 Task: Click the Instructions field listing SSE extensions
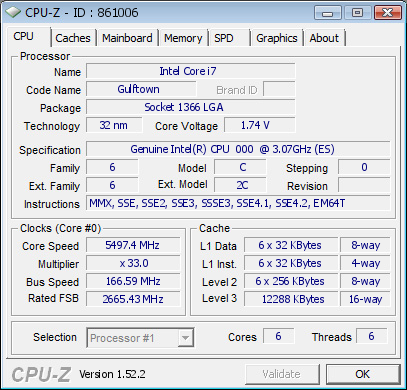pyautogui.click(x=238, y=203)
